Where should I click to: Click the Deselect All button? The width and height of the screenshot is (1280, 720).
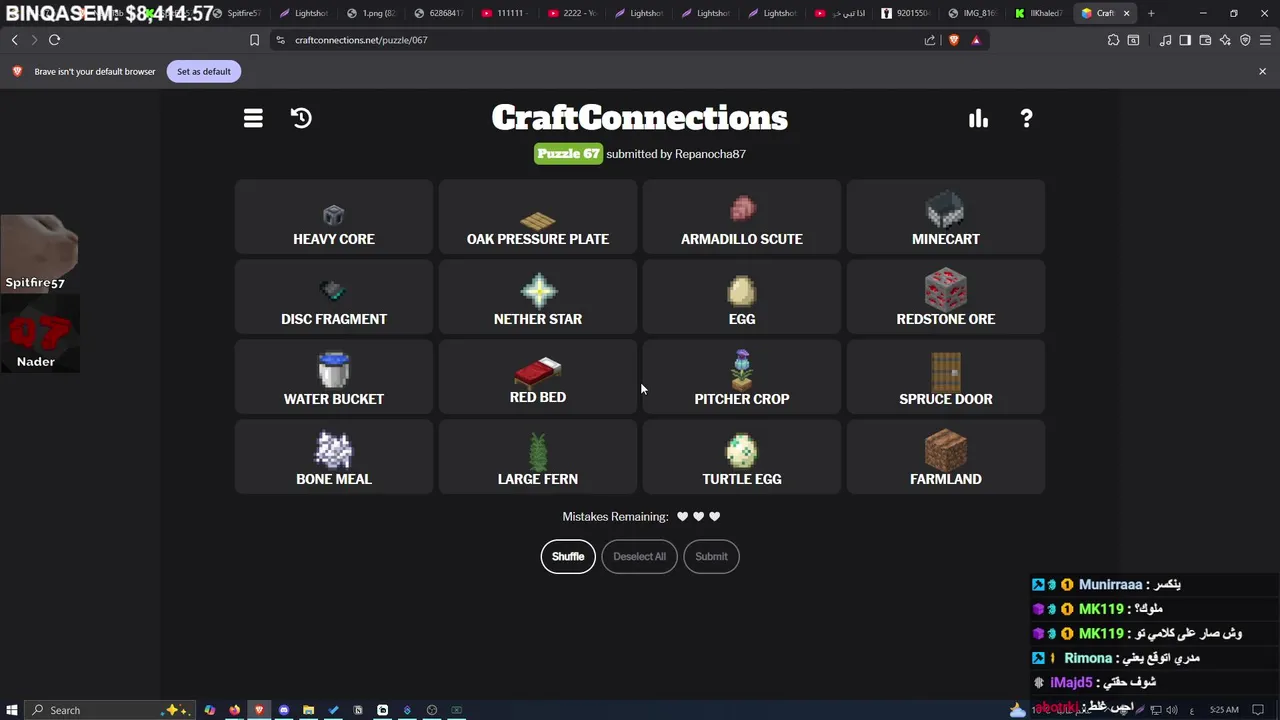click(x=639, y=556)
